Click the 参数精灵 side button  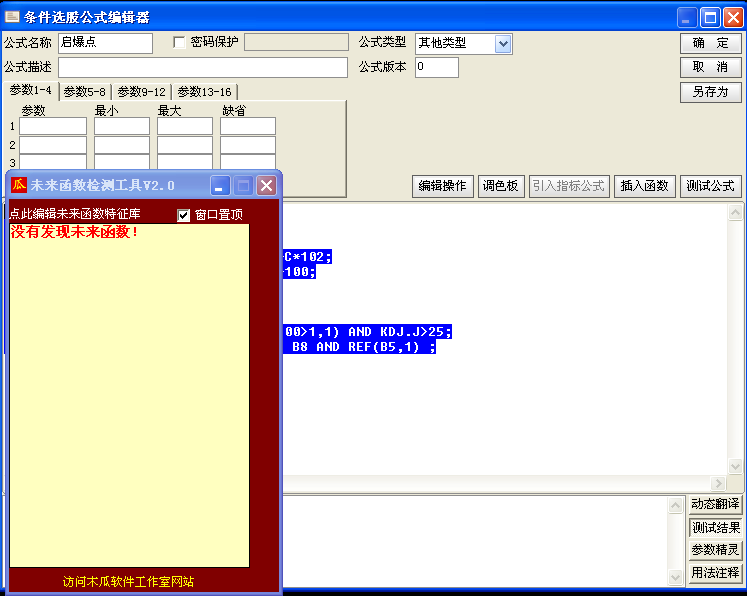coord(716,550)
